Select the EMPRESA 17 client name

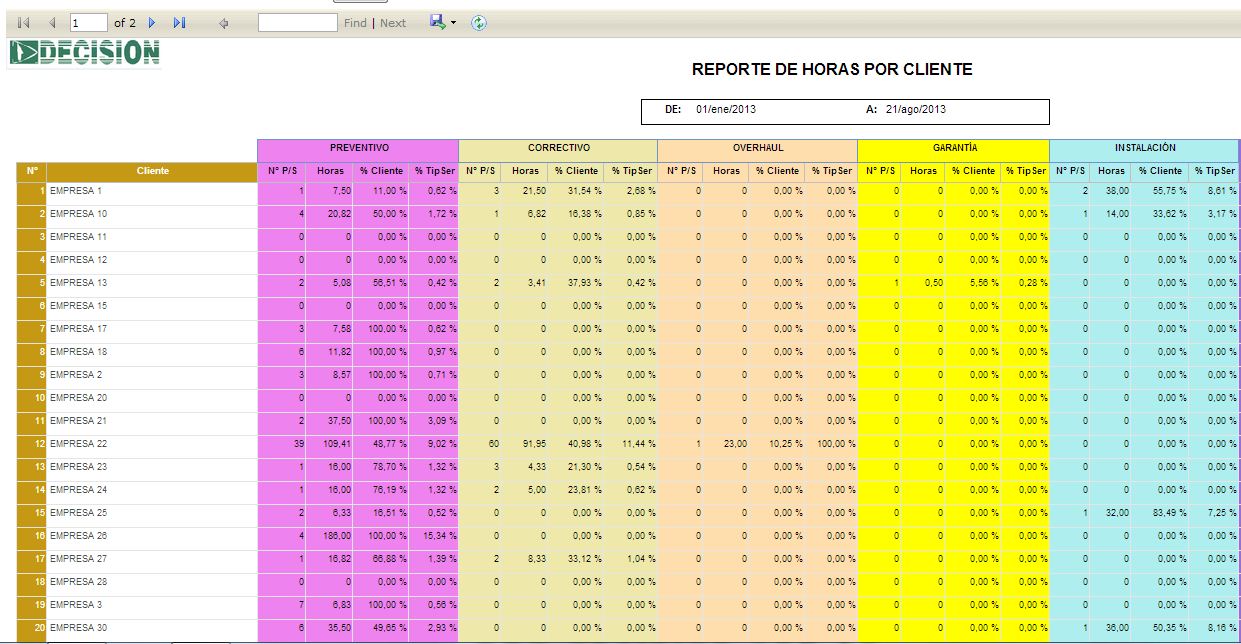coord(78,329)
